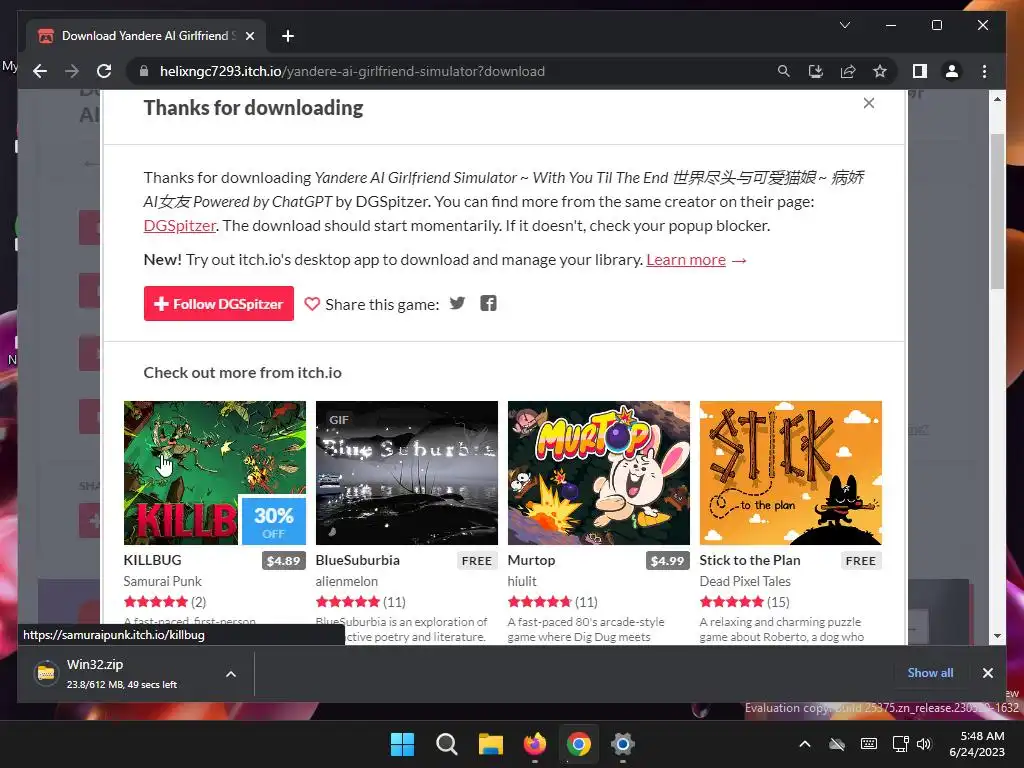Open the clock showing 5:48 AM
This screenshot has width=1024, height=768.
(977, 744)
